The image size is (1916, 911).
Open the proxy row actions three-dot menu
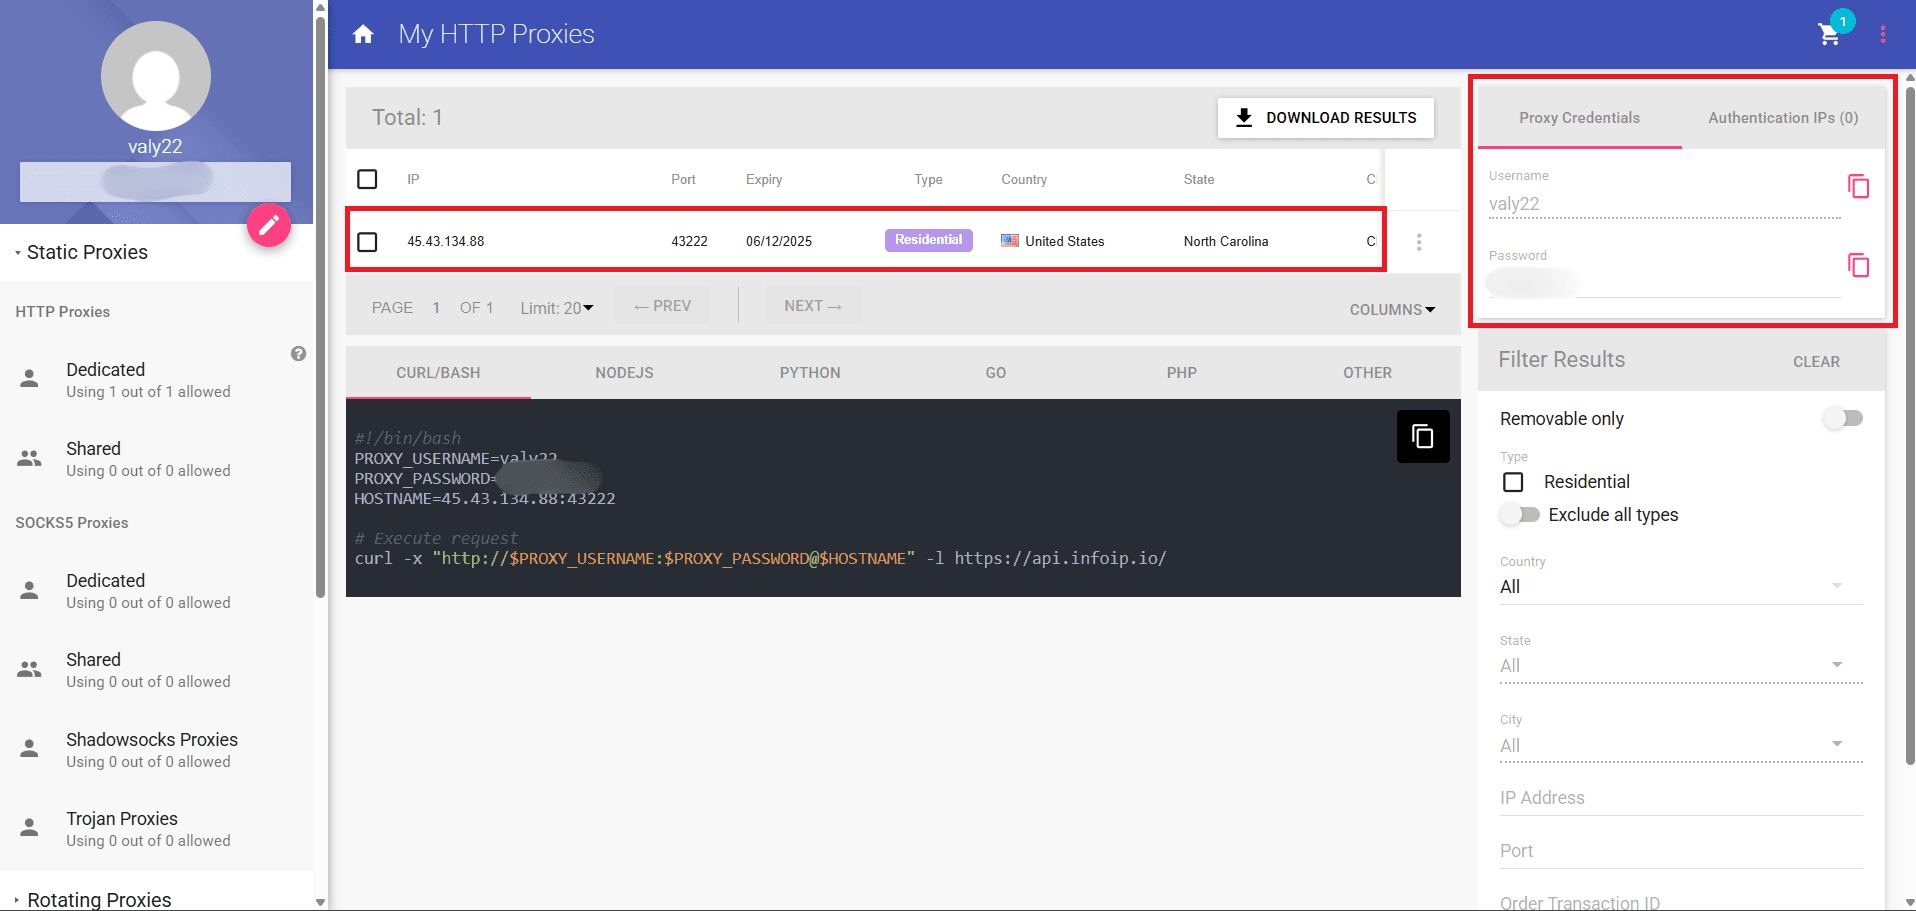click(x=1419, y=241)
